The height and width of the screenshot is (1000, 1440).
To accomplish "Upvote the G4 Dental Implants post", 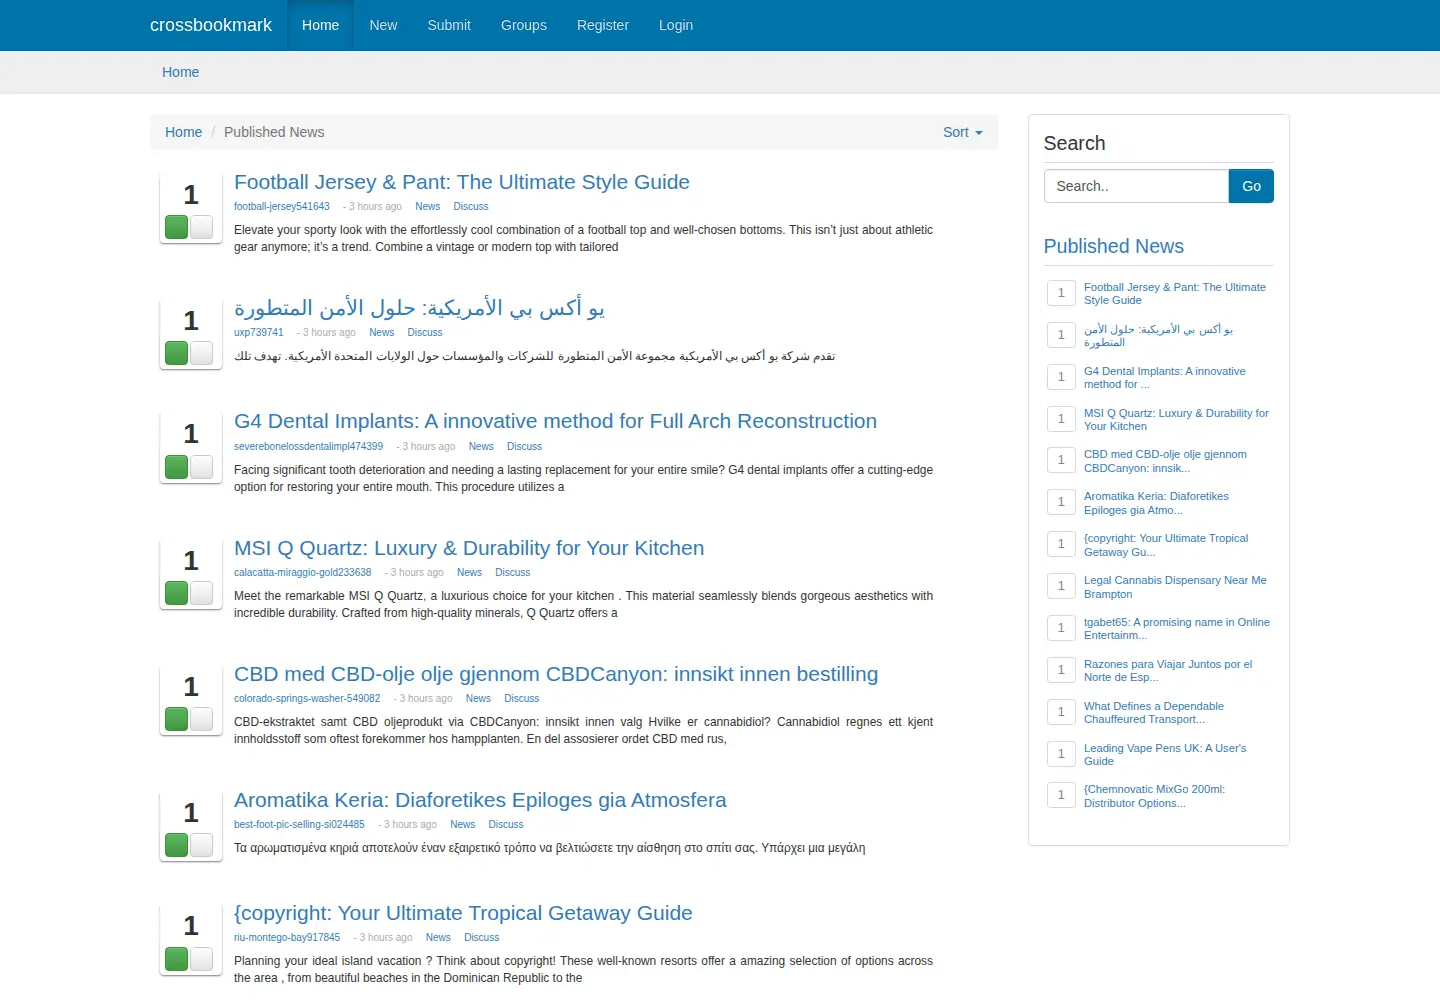I will tap(177, 467).
